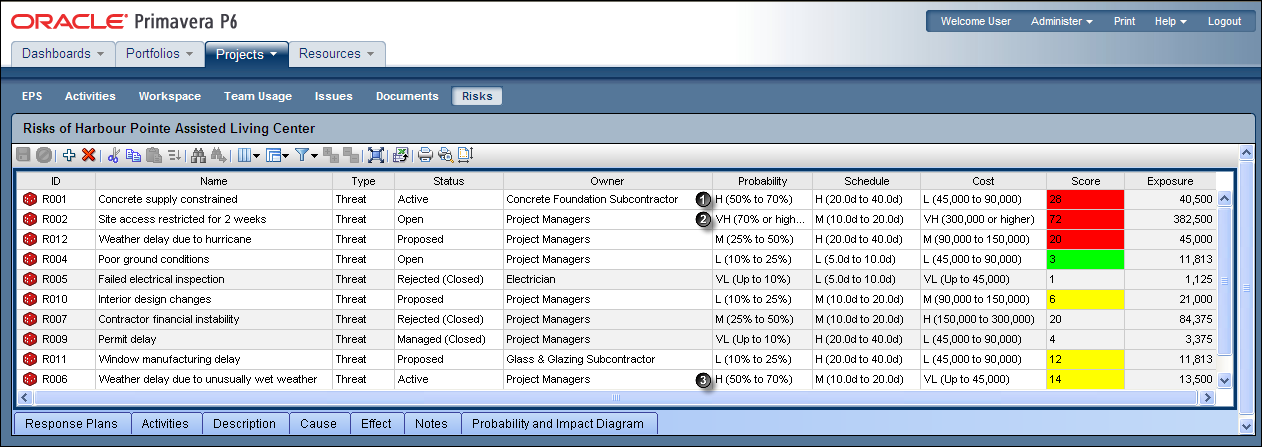Open the Effect detail tab
The image size is (1262, 447).
376,423
